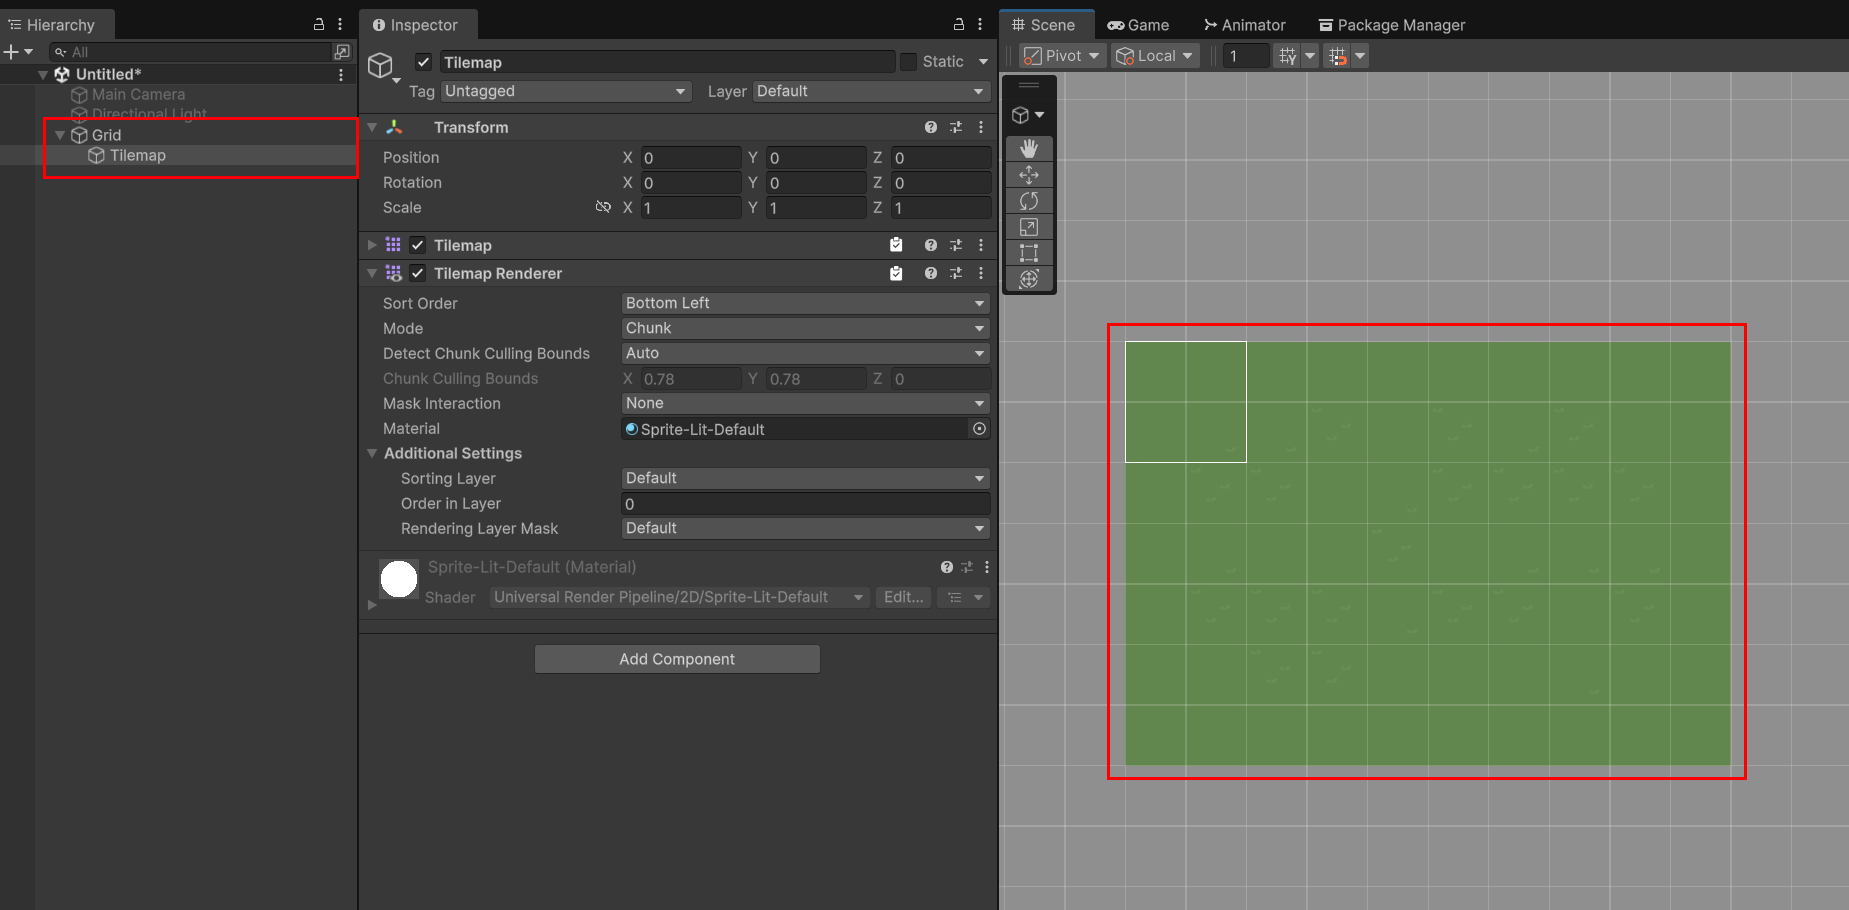Expand the Tilemap component foldout

click(372, 245)
